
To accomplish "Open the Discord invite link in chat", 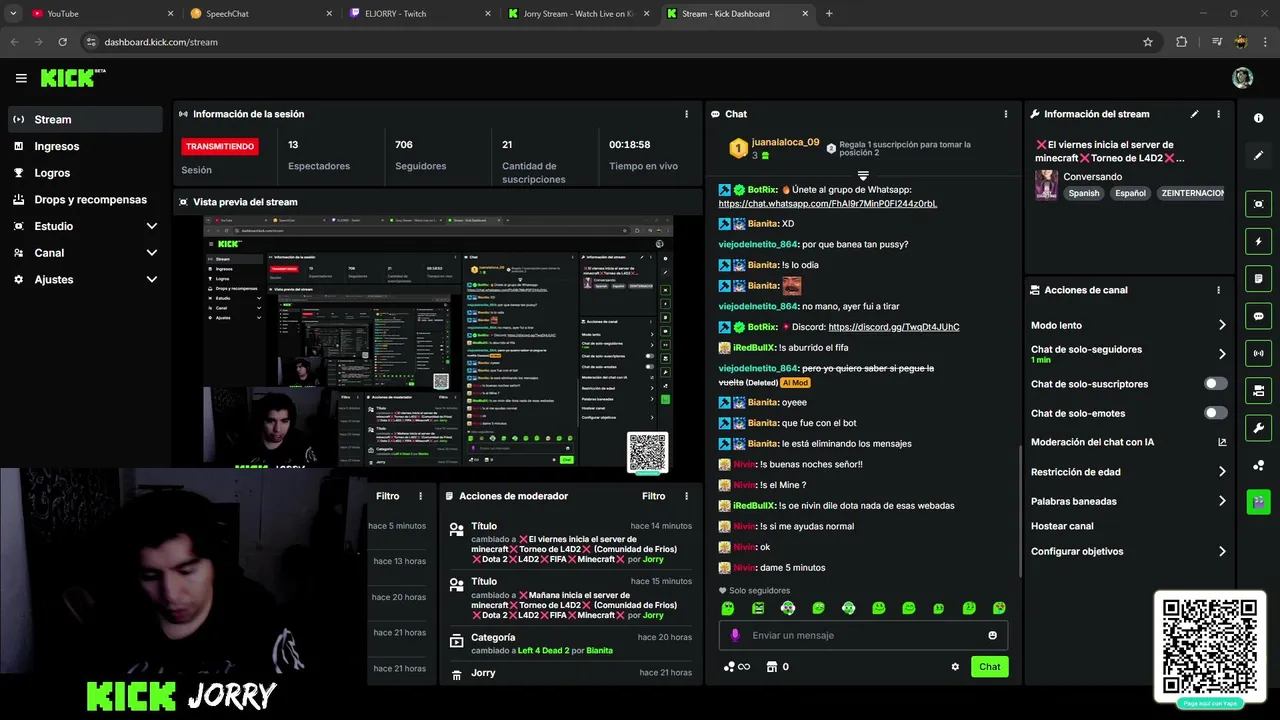I will point(894,327).
